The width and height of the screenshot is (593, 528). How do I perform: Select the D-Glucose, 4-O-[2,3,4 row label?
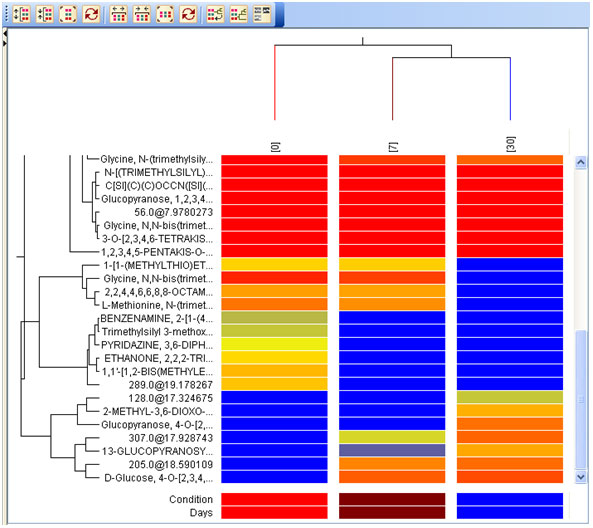(x=158, y=478)
